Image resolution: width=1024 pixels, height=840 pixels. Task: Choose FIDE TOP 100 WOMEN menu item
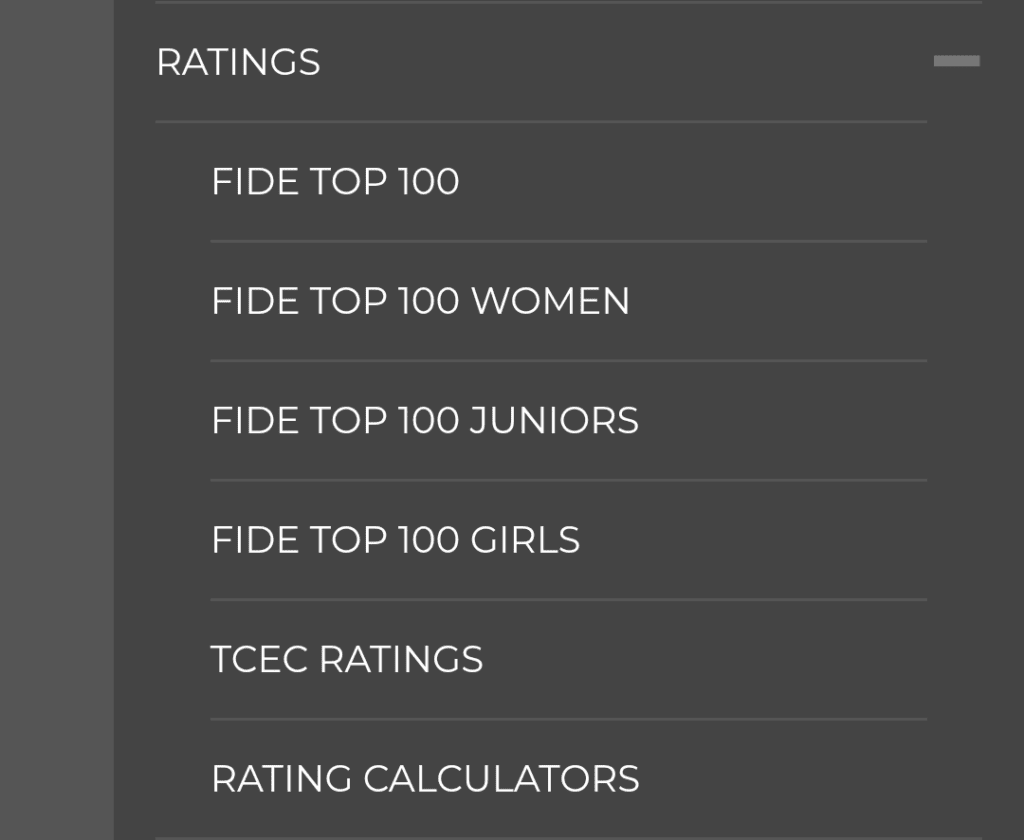(x=420, y=301)
